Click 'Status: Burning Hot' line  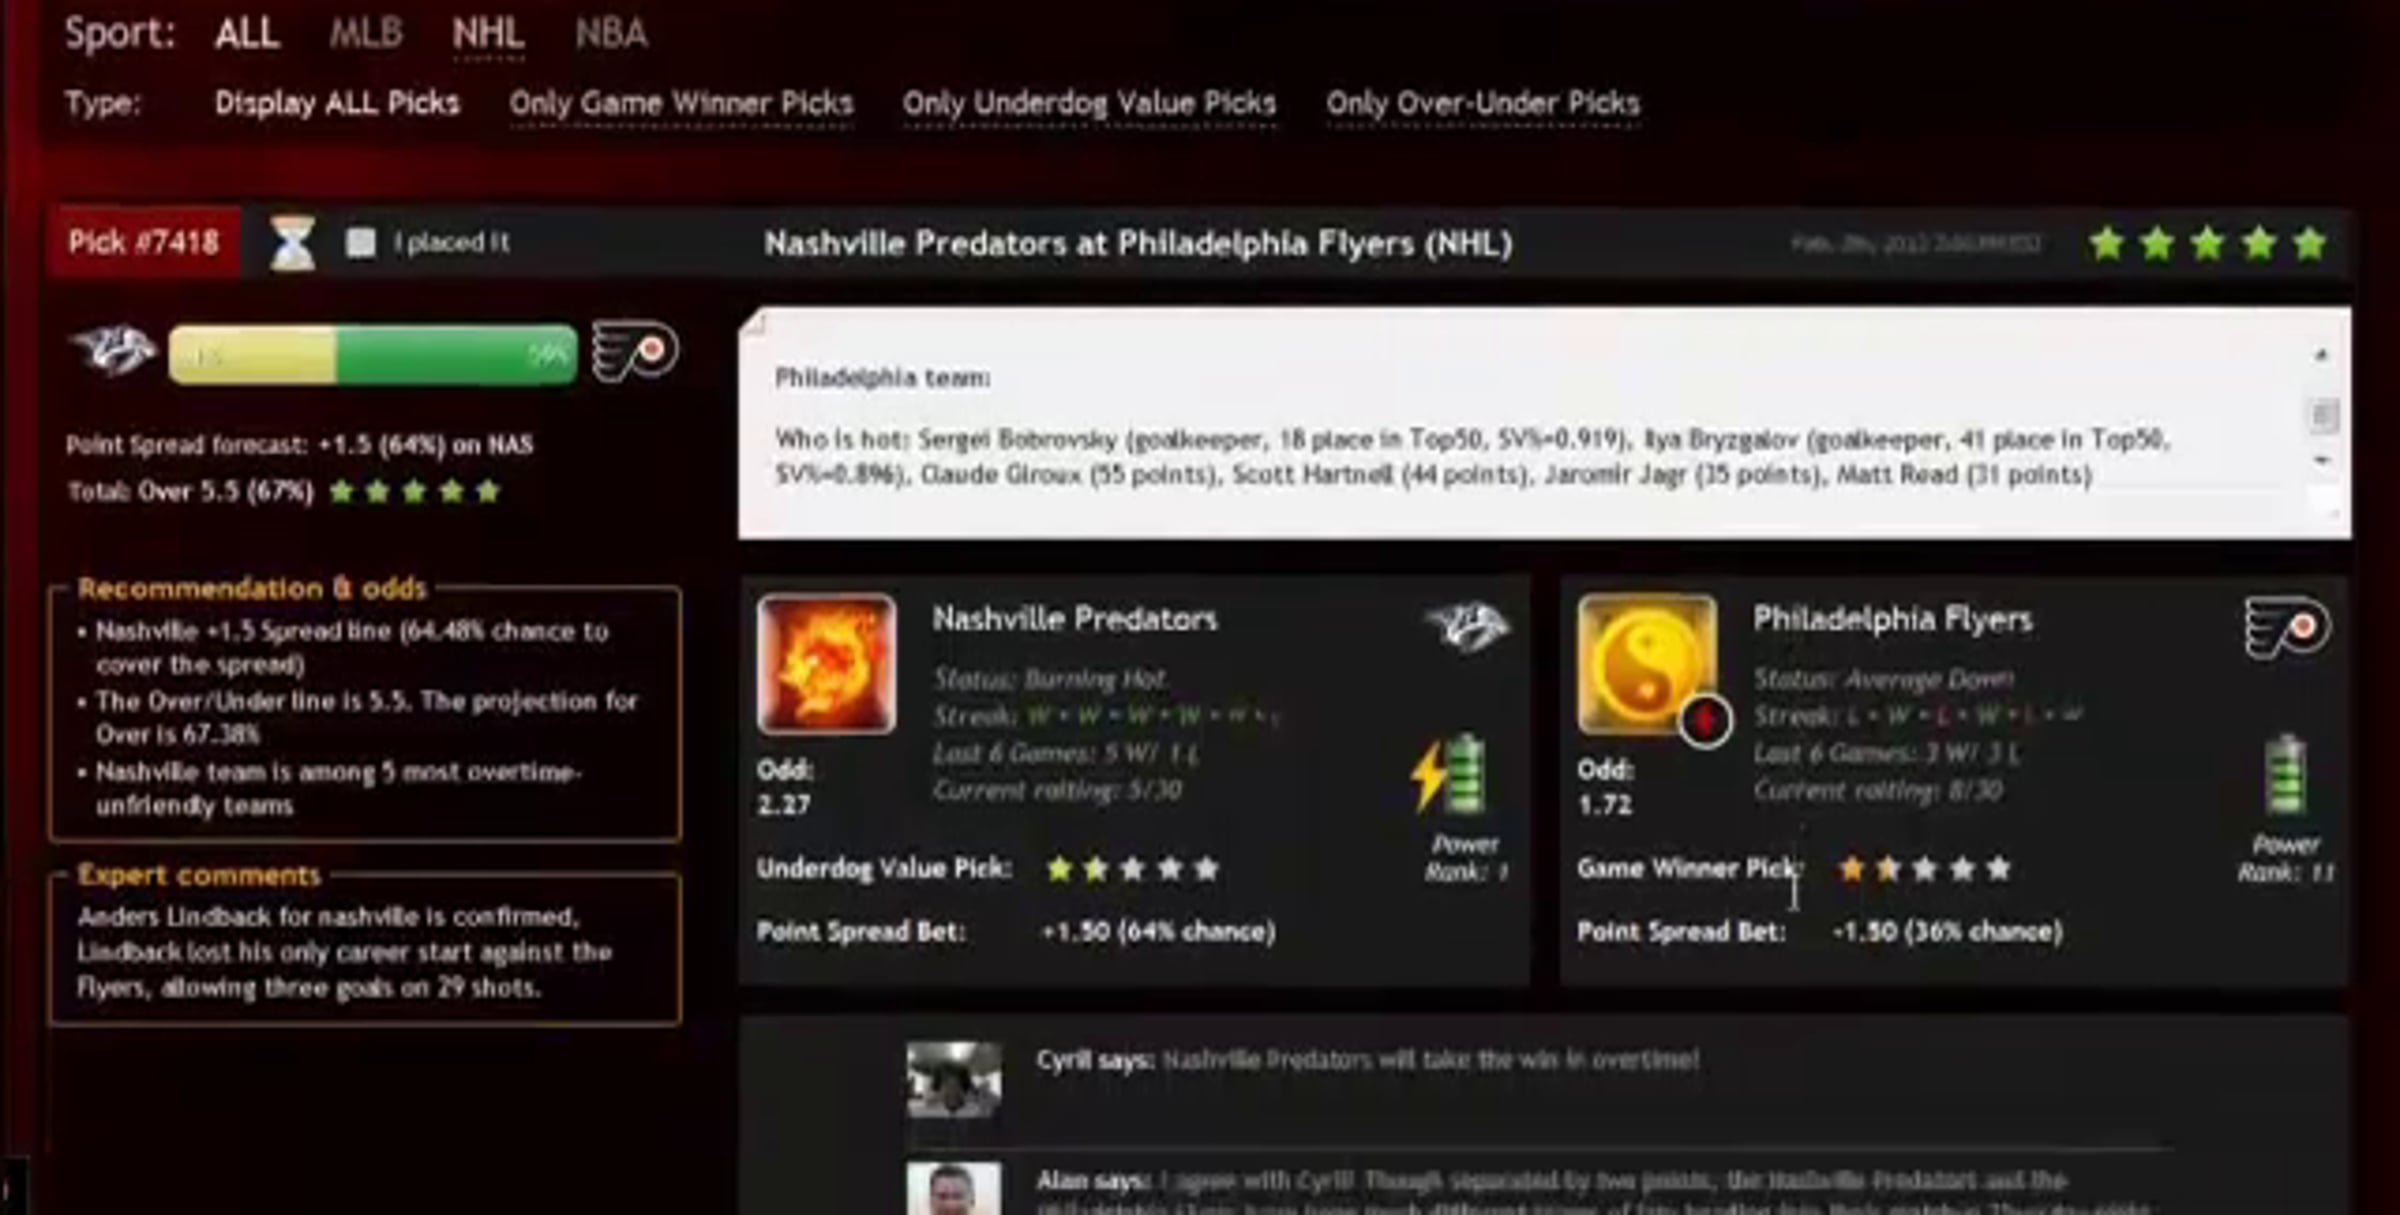(x=1050, y=679)
